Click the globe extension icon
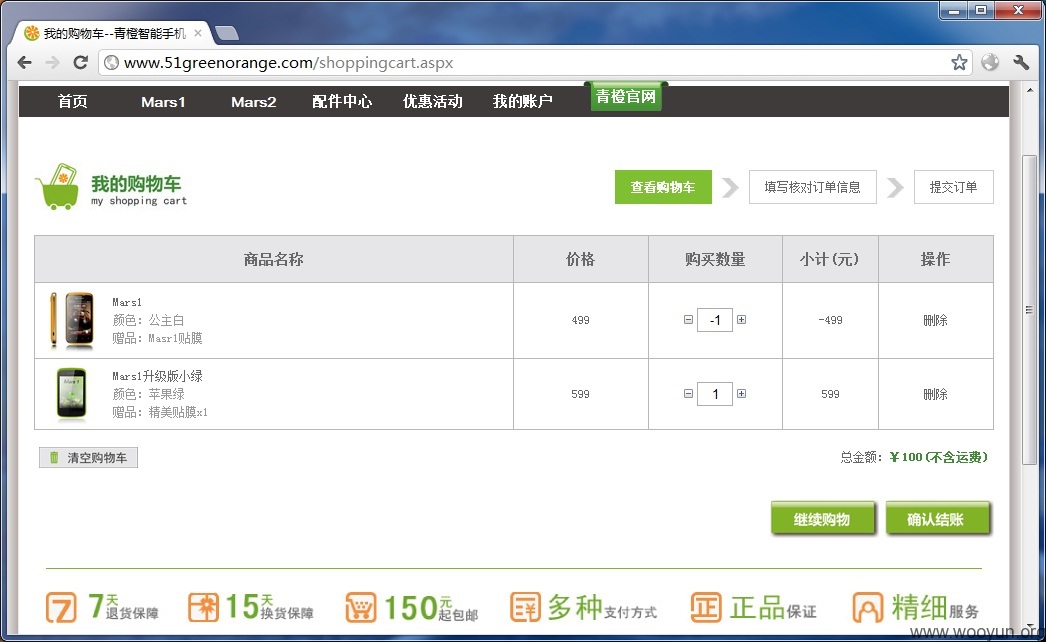 coord(990,63)
